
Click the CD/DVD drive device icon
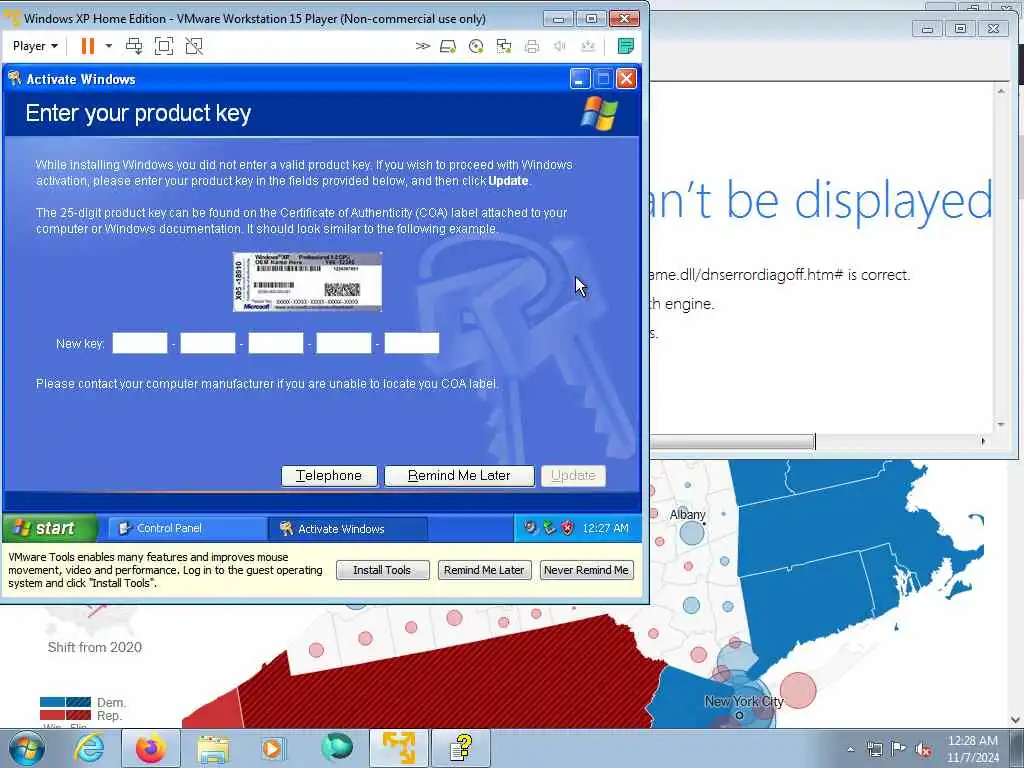pos(476,46)
